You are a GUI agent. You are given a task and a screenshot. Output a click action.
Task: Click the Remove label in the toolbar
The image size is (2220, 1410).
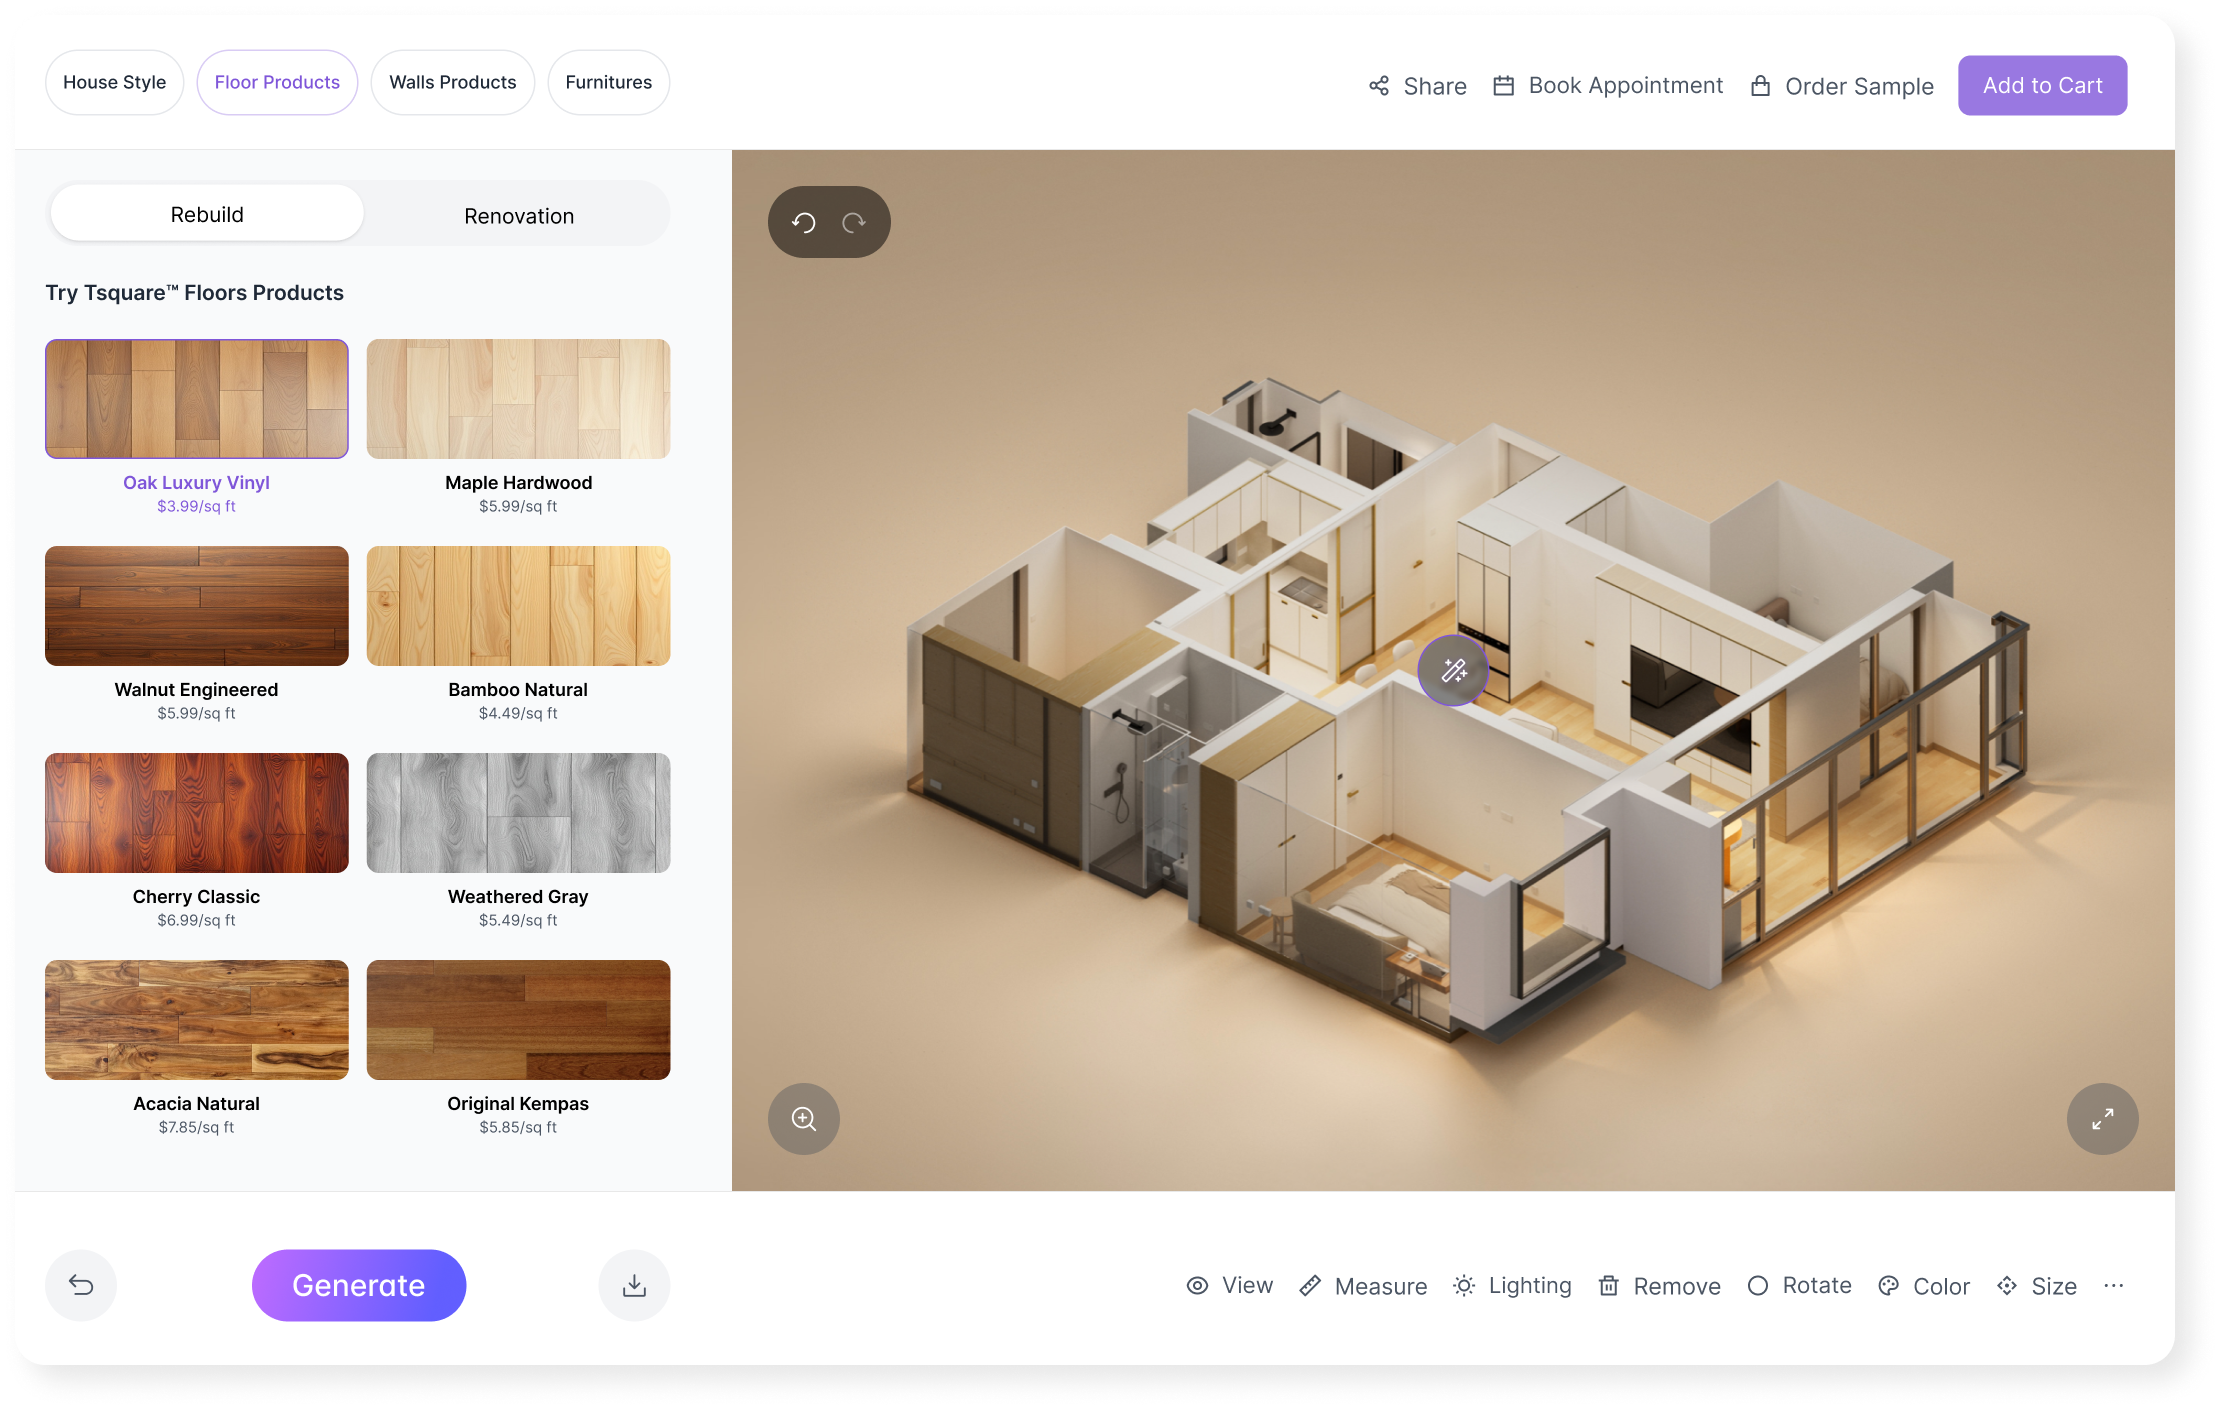pos(1677,1286)
